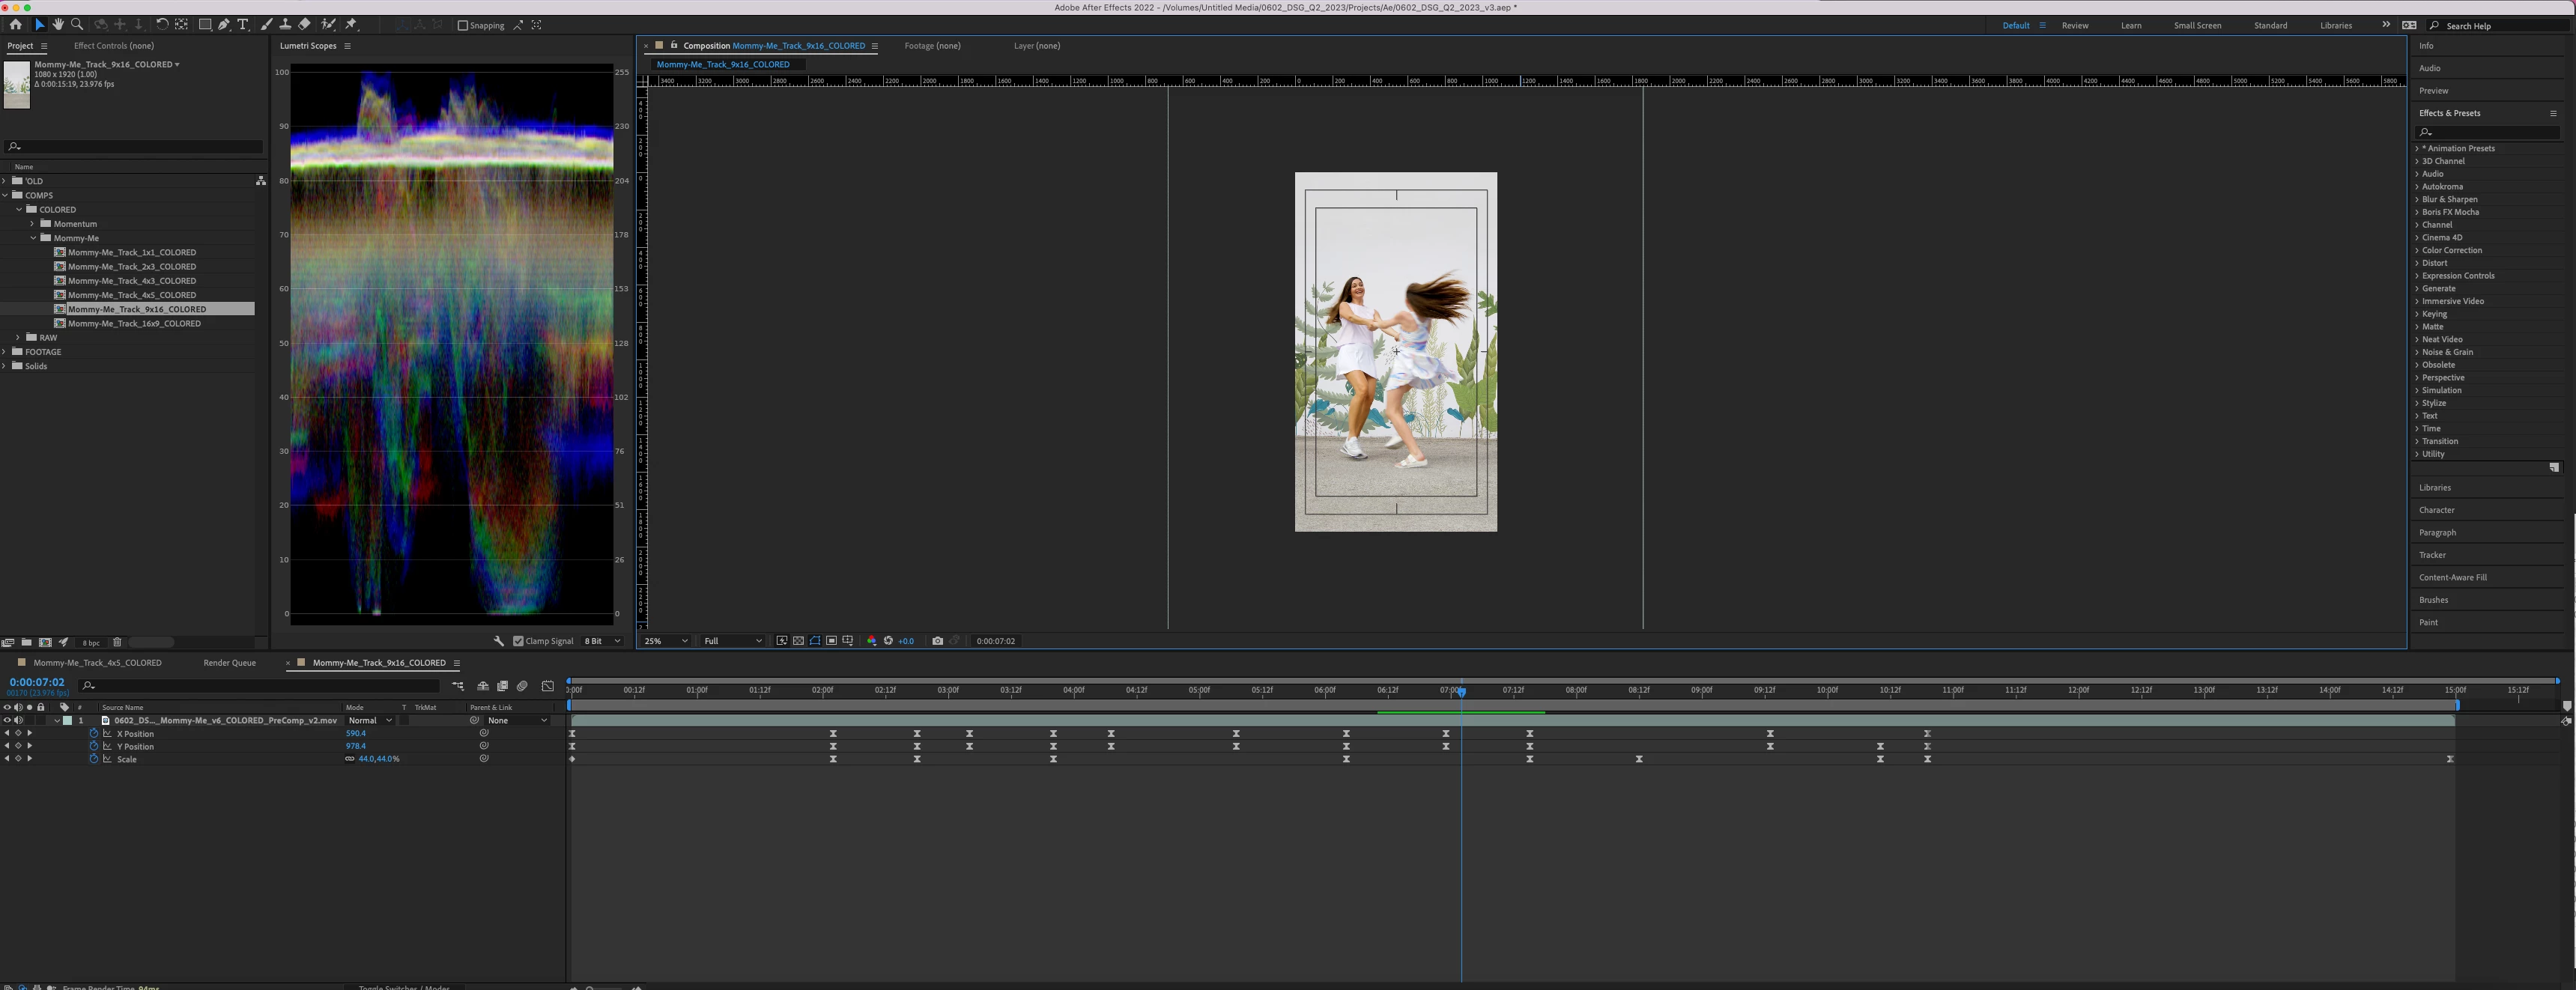Viewport: 2576px width, 990px height.
Task: Click X Position stopwatch icon
Action: (x=94, y=734)
